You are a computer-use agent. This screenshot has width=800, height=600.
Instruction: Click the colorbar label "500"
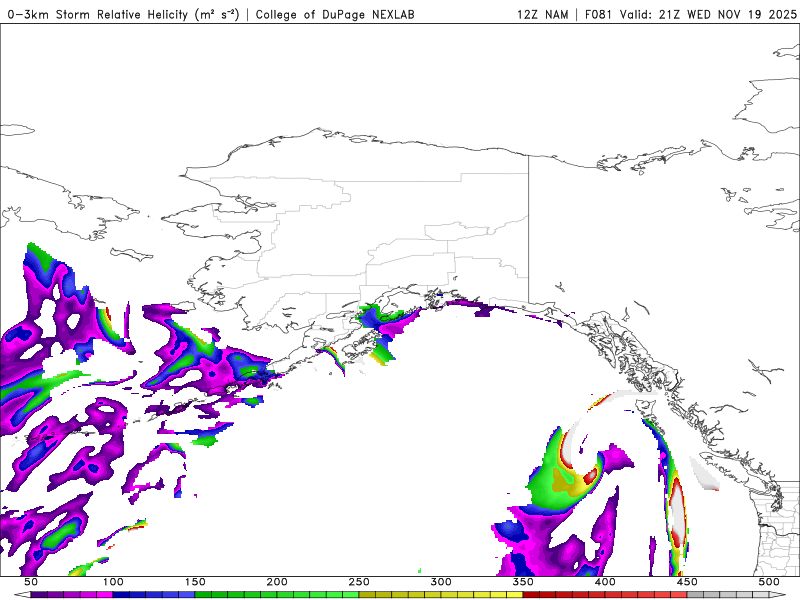tap(769, 582)
